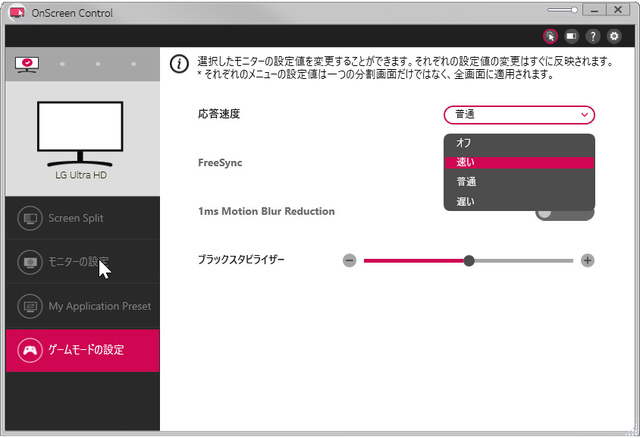
Task: Click the FreeSync label
Action: tap(220, 163)
